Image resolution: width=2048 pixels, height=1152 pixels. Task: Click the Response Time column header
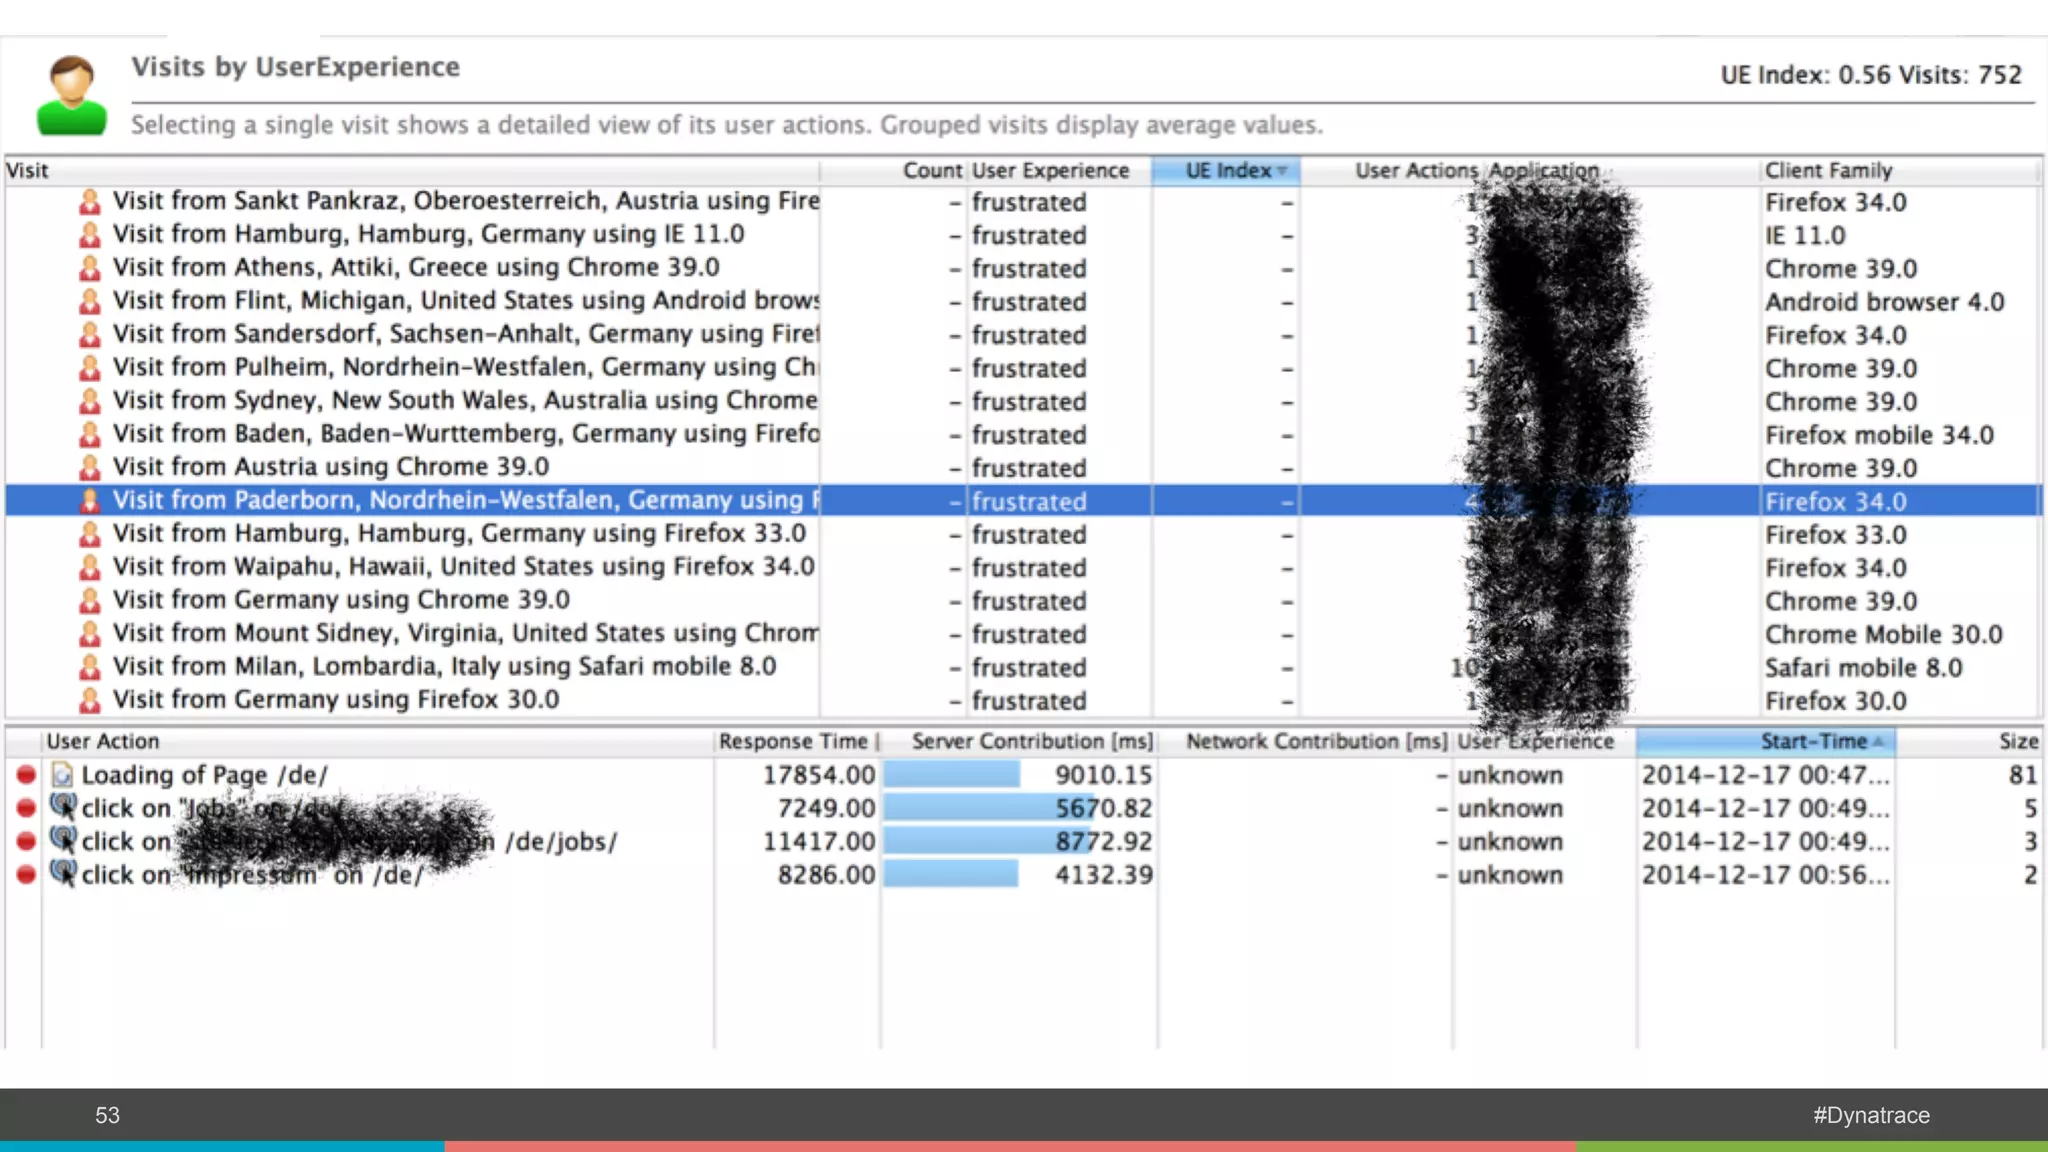[793, 742]
